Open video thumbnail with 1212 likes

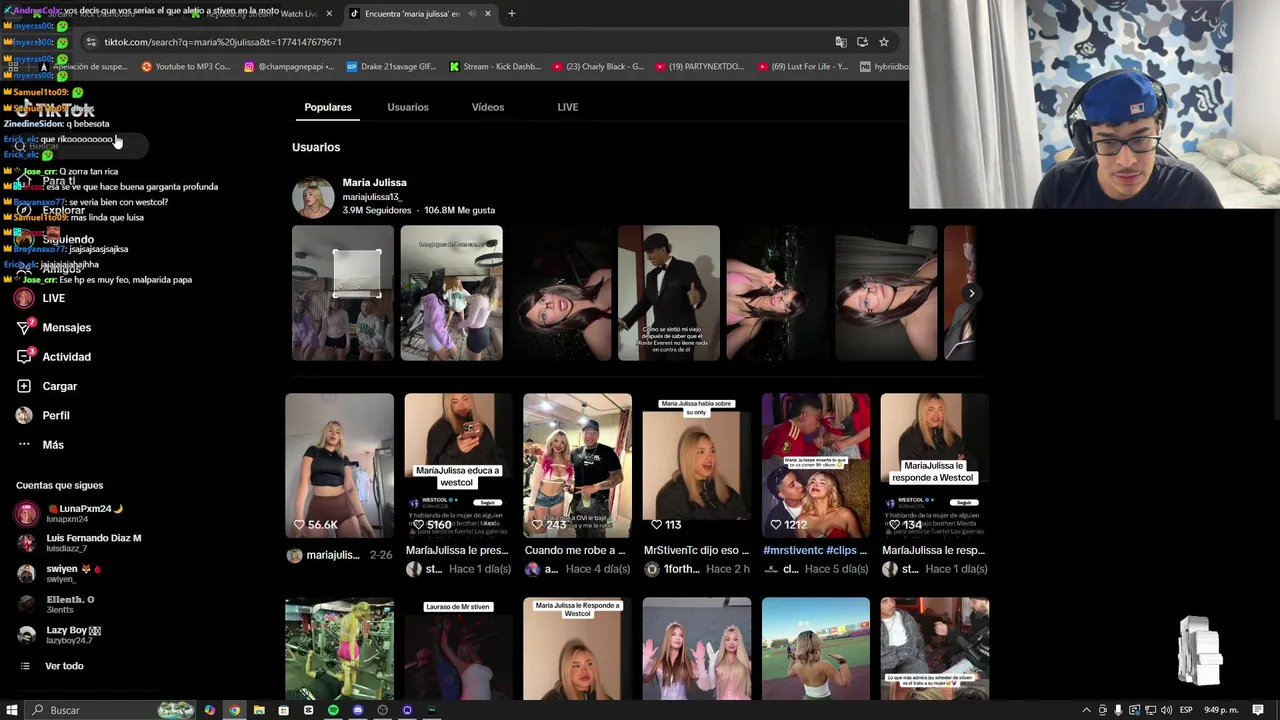pos(815,465)
